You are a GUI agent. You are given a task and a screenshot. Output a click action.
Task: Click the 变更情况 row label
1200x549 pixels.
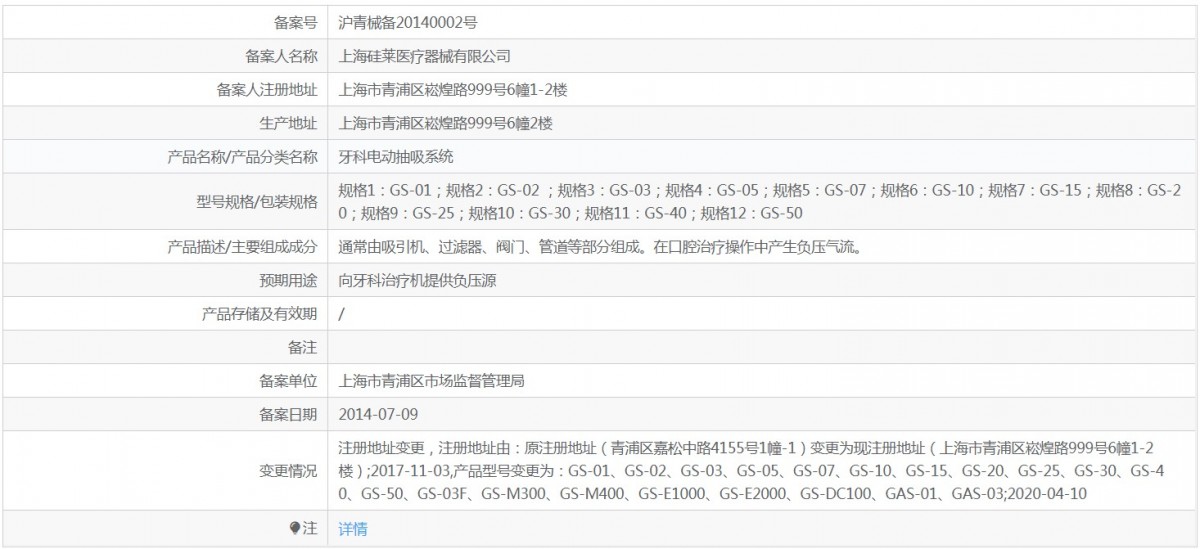point(288,470)
